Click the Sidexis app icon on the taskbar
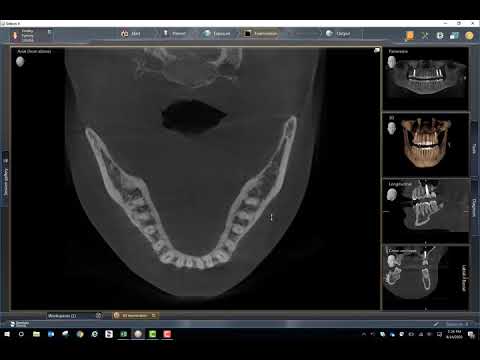Image resolution: width=480 pixels, height=360 pixels. point(138,334)
